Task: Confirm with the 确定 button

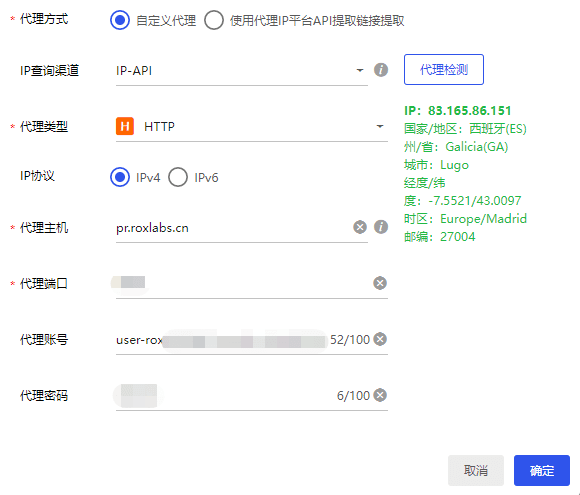Action: point(542,471)
